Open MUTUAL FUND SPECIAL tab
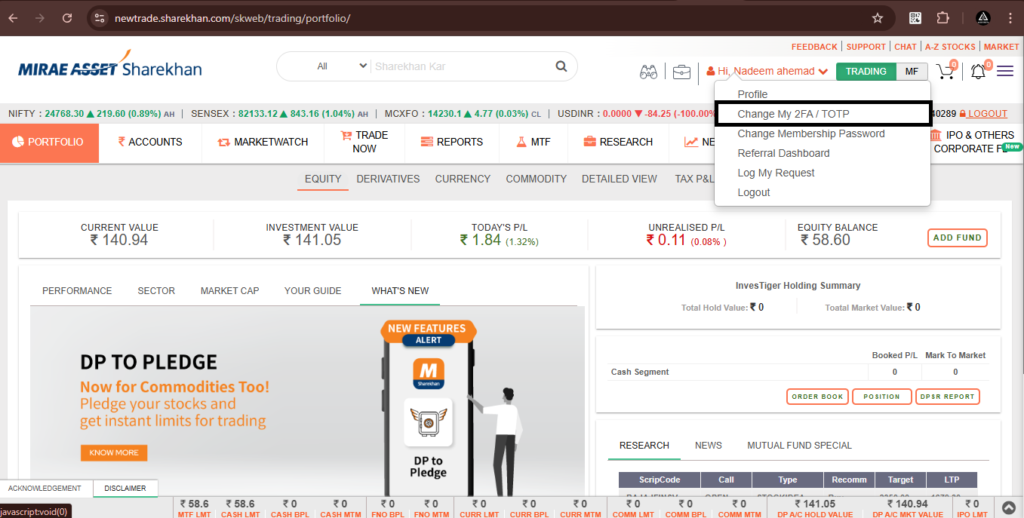Image resolution: width=1024 pixels, height=518 pixels. pos(799,445)
